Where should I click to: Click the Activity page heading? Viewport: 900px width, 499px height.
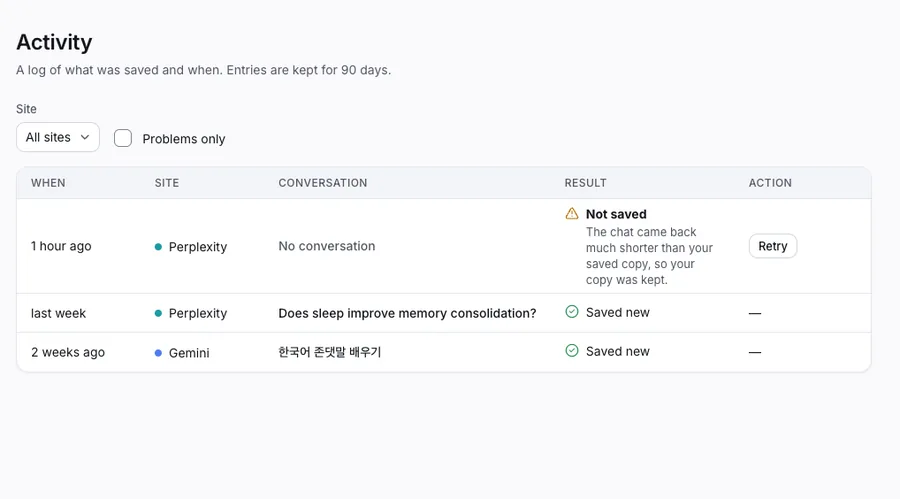pos(54,42)
